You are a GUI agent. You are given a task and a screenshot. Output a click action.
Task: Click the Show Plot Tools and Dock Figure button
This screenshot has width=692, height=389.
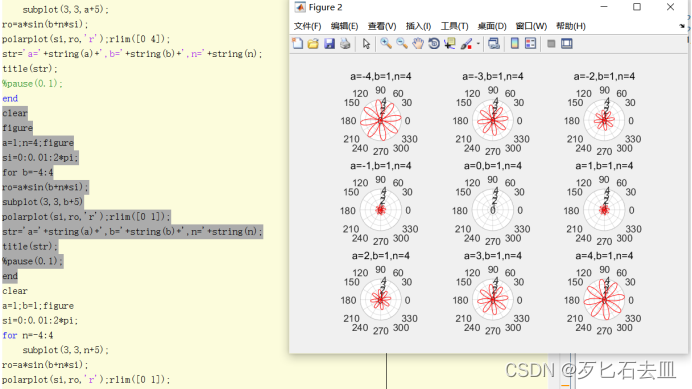point(567,43)
